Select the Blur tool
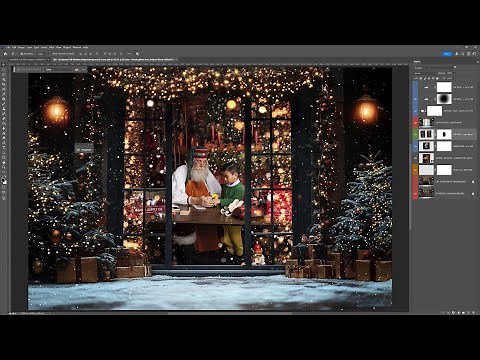This screenshot has width=480, height=360. (x=4, y=128)
